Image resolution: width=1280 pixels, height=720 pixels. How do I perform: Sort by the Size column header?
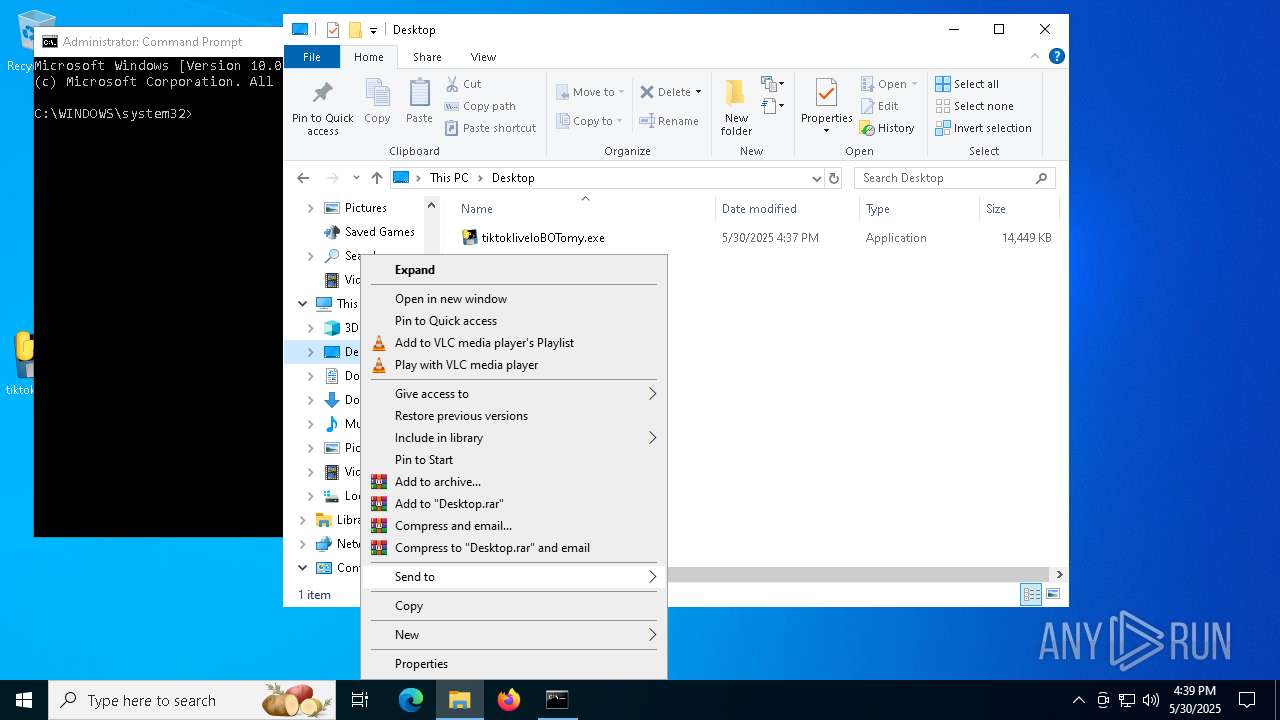click(x=1018, y=209)
